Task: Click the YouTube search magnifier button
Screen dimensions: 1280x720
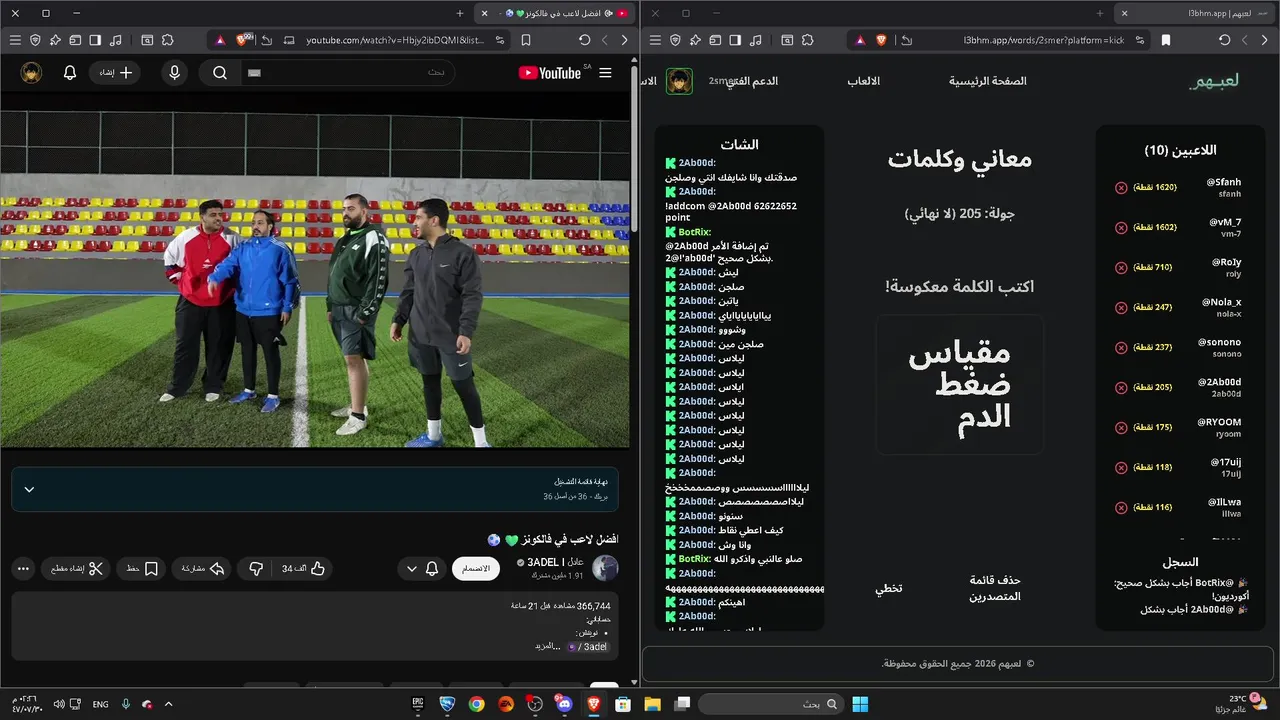Action: [220, 73]
